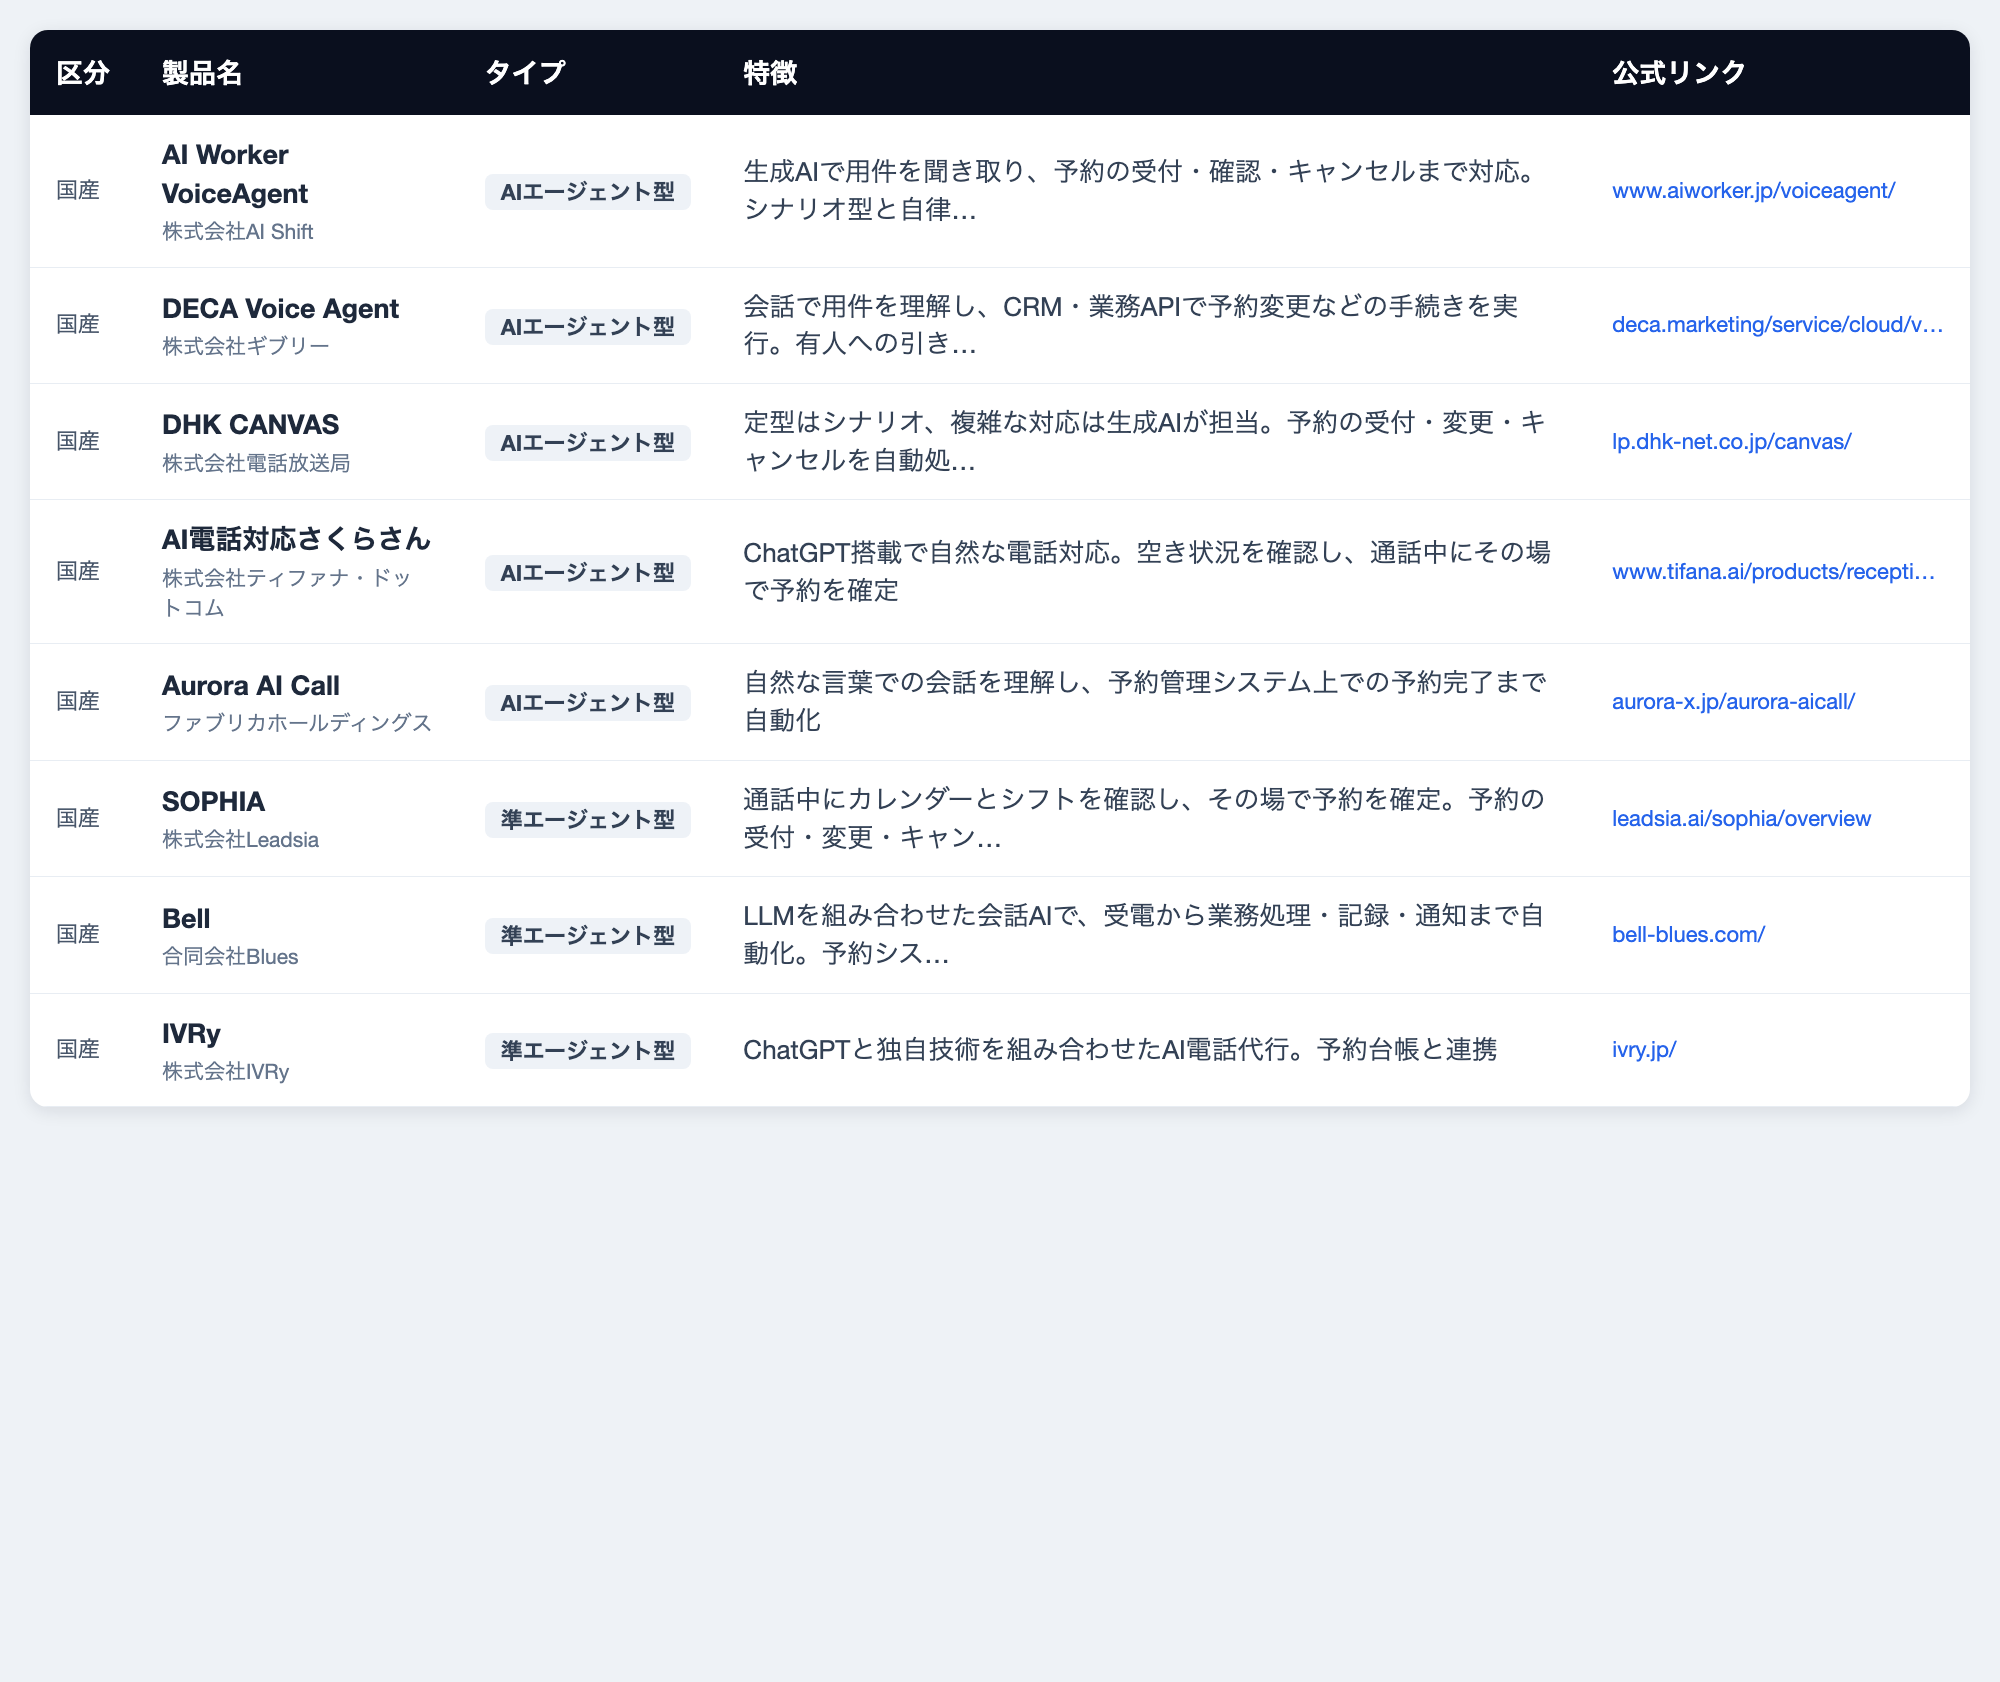Click the 準エージェント型 badge in IVRy row
The image size is (2000, 1682).
(x=588, y=1051)
